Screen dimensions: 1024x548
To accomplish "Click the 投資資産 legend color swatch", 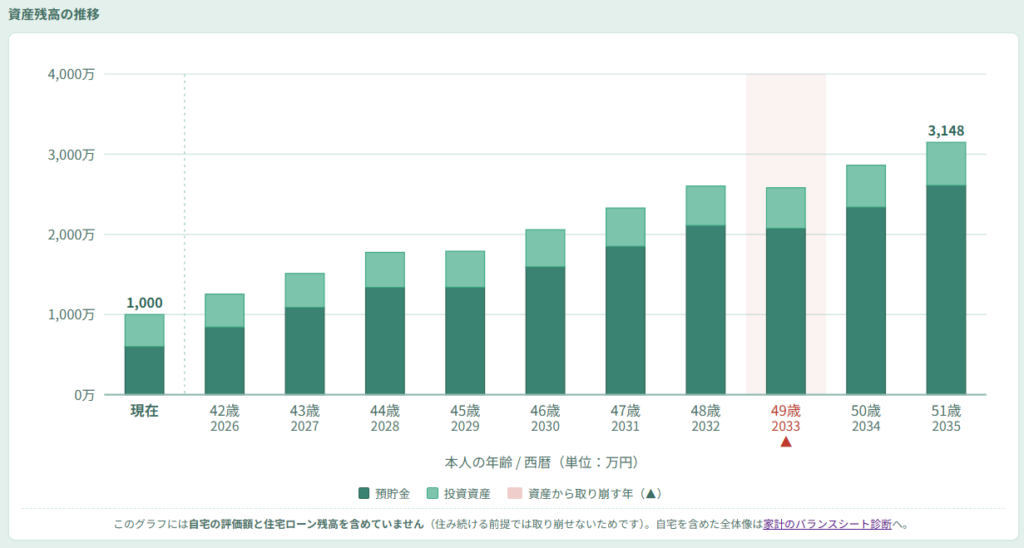I will coord(432,493).
